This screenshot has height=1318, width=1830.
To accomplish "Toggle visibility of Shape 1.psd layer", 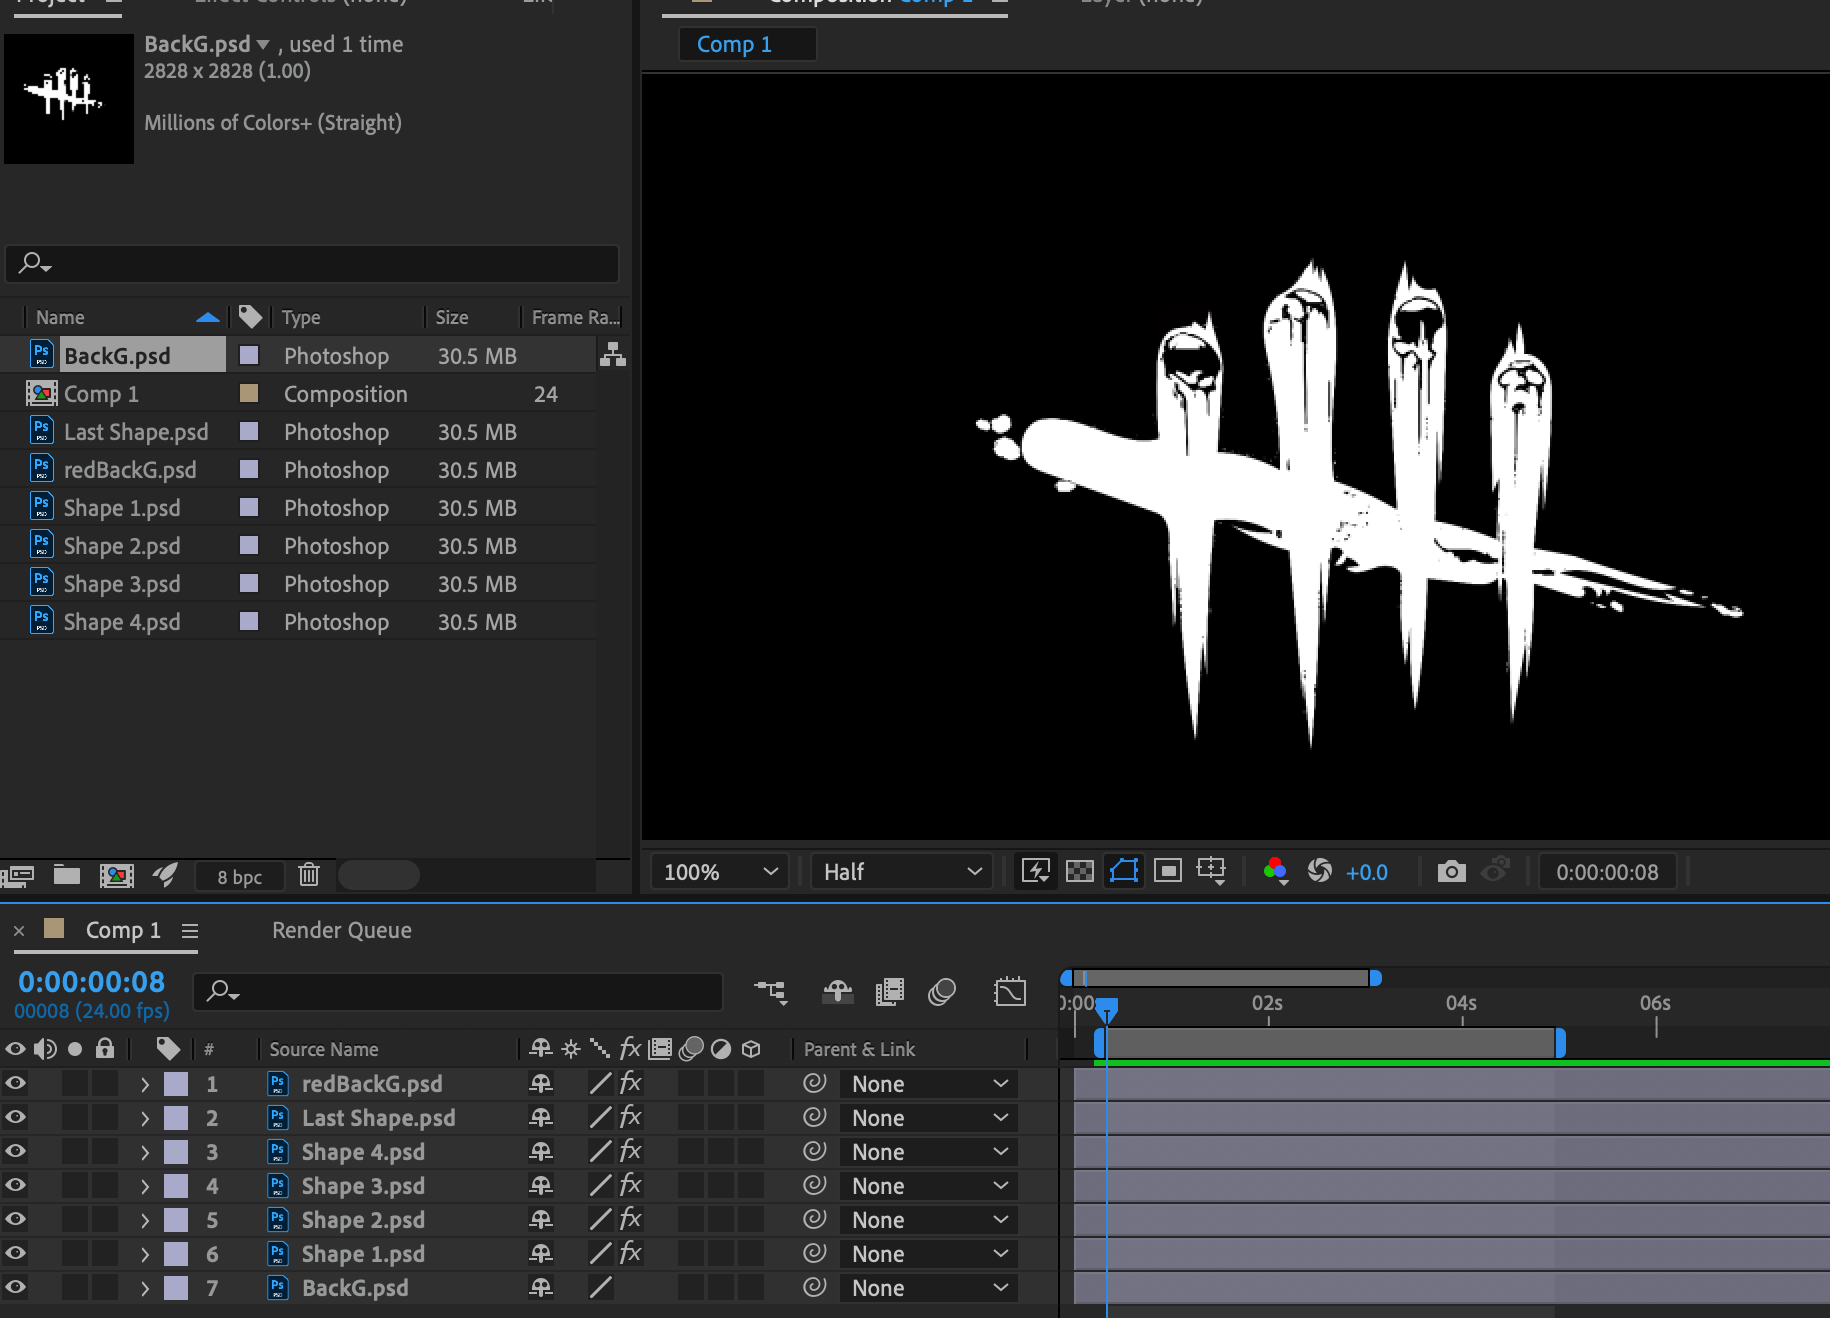I will 15,1253.
